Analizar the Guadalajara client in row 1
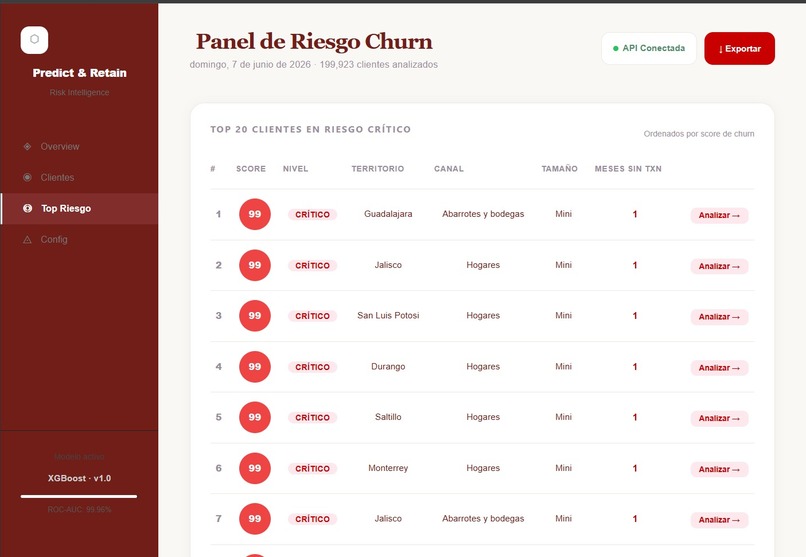The image size is (806, 557). (x=719, y=215)
